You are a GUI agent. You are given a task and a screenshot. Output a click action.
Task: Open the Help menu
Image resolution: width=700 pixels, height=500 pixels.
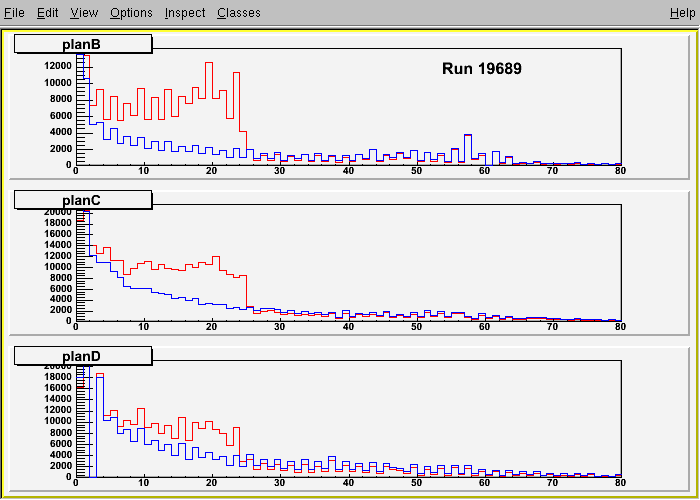[x=683, y=13]
